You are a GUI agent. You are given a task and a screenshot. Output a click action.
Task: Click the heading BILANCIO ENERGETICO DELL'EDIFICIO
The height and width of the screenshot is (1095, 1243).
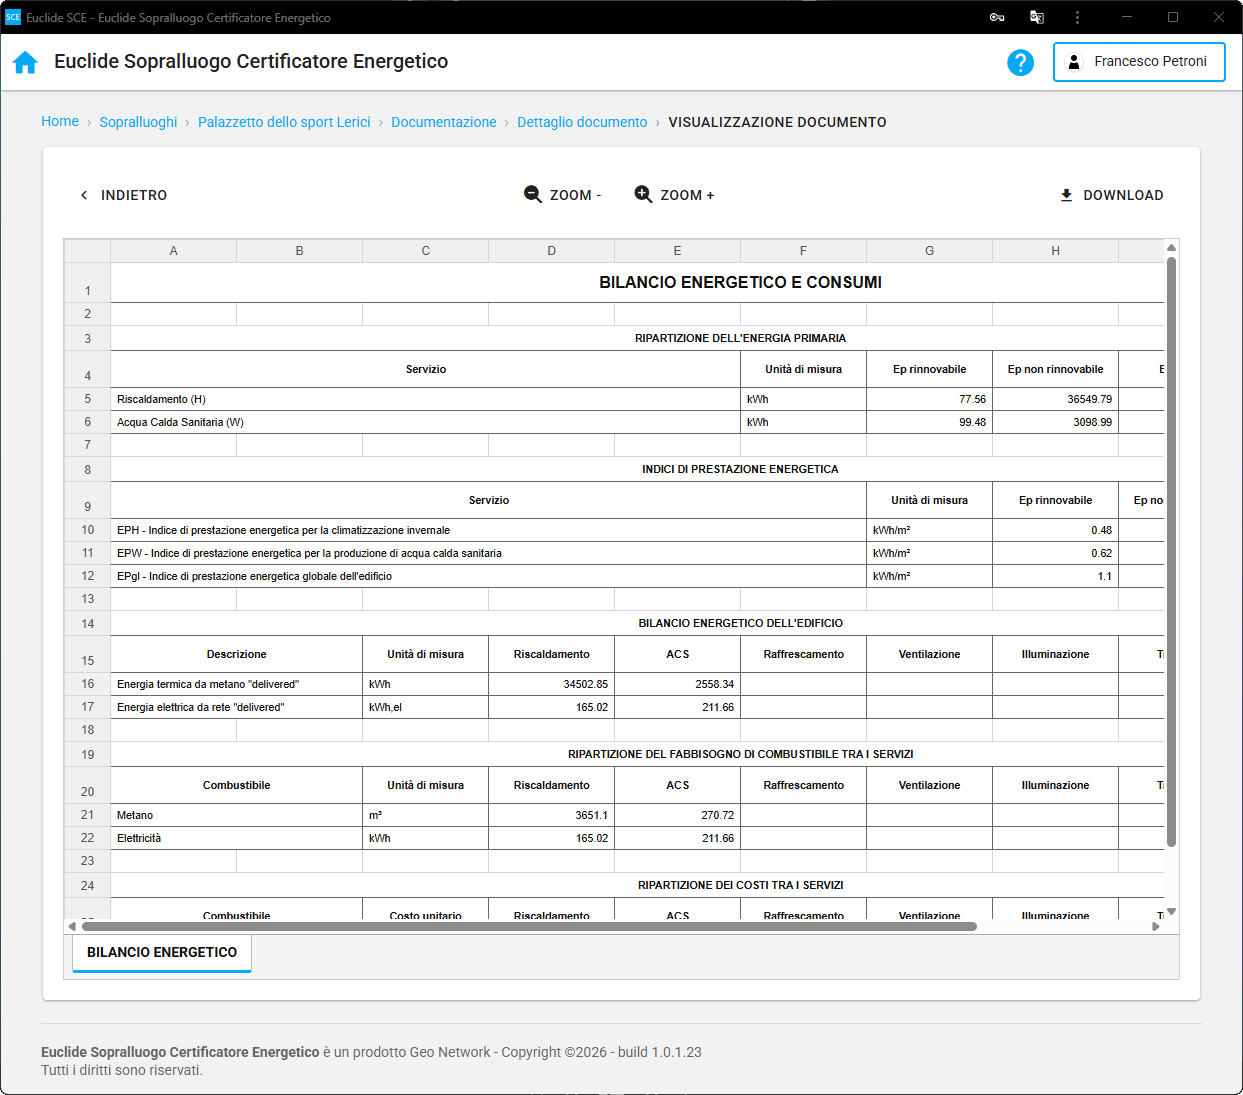741,623
